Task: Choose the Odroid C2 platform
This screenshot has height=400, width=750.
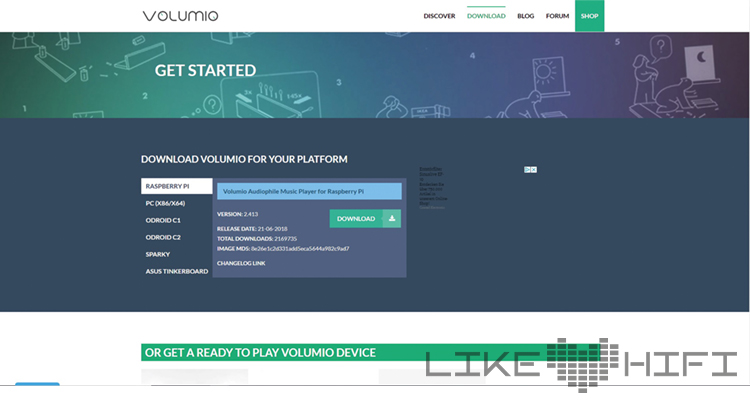Action: 163,237
